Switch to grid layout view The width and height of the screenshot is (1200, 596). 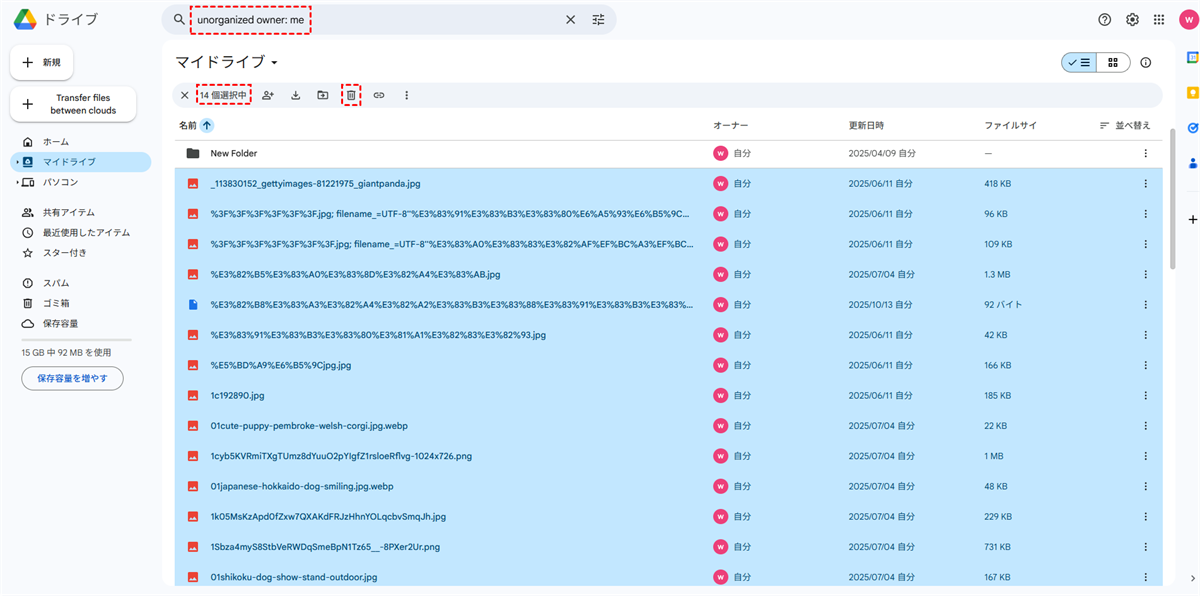(x=1113, y=62)
